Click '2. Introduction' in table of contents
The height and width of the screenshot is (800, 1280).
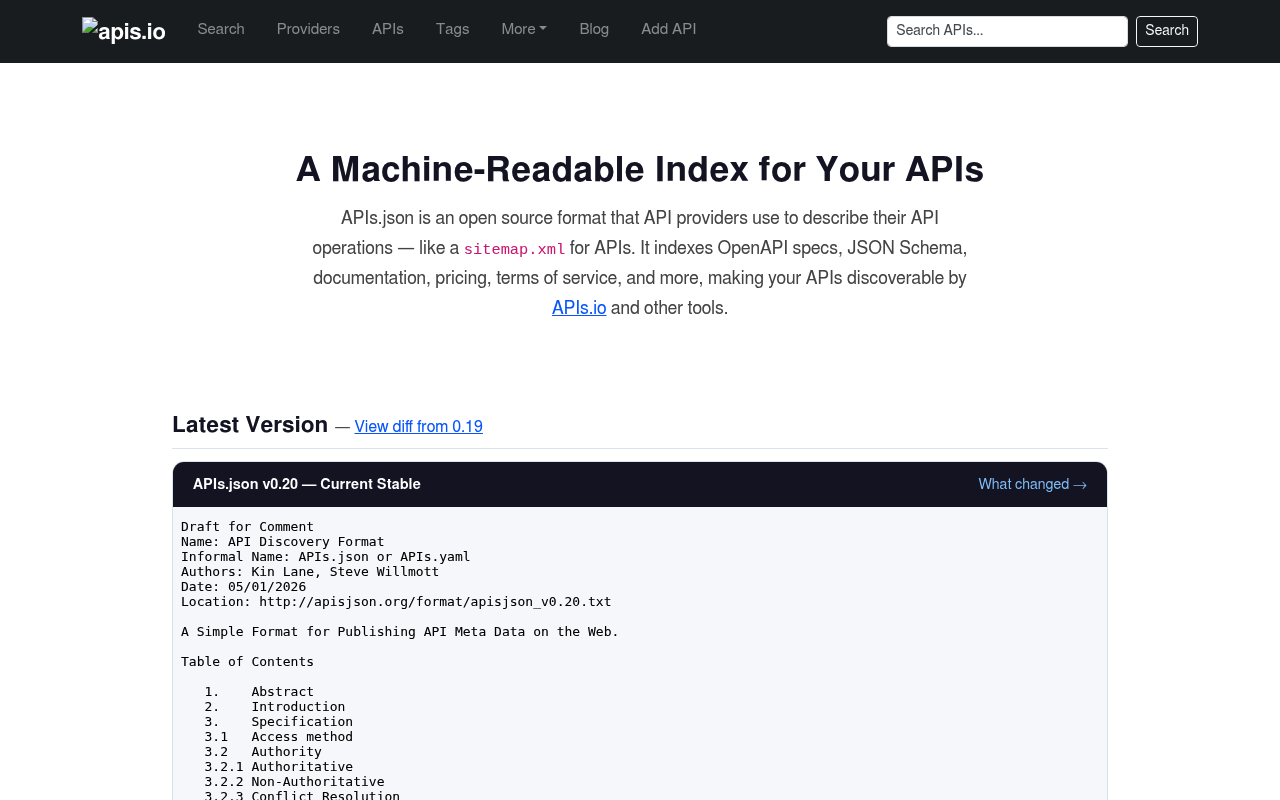click(275, 707)
